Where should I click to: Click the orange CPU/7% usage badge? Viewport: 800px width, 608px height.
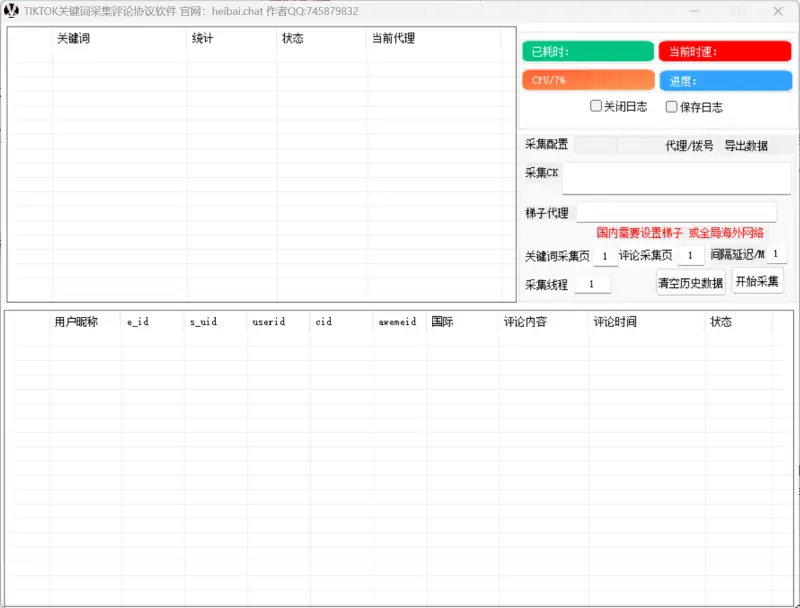point(587,80)
